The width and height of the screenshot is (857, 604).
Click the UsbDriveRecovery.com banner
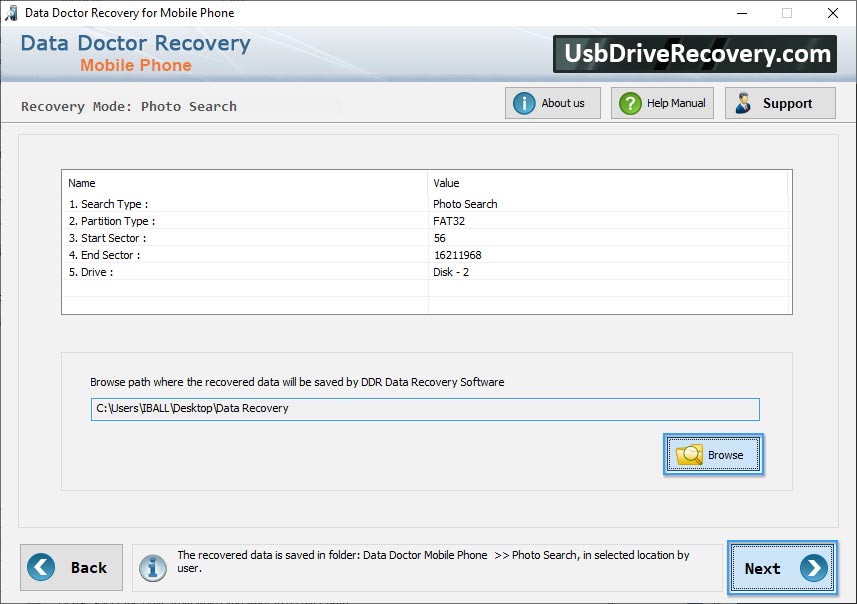[x=695, y=54]
